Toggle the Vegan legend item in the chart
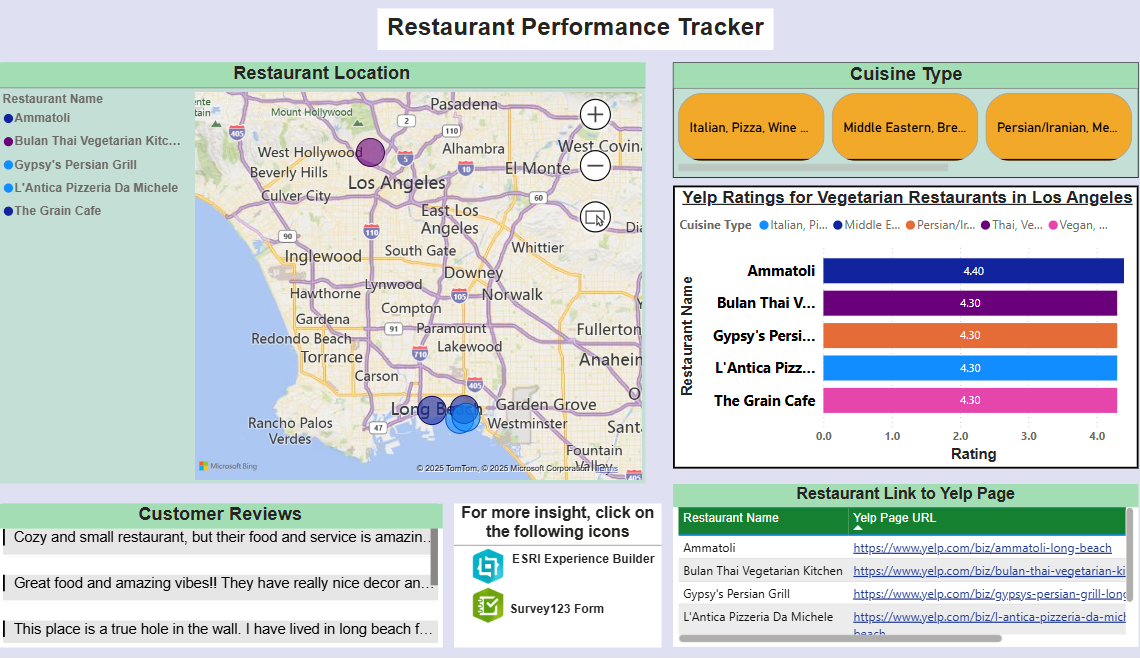Screen dimensions: 1140x658 coord(1079,225)
